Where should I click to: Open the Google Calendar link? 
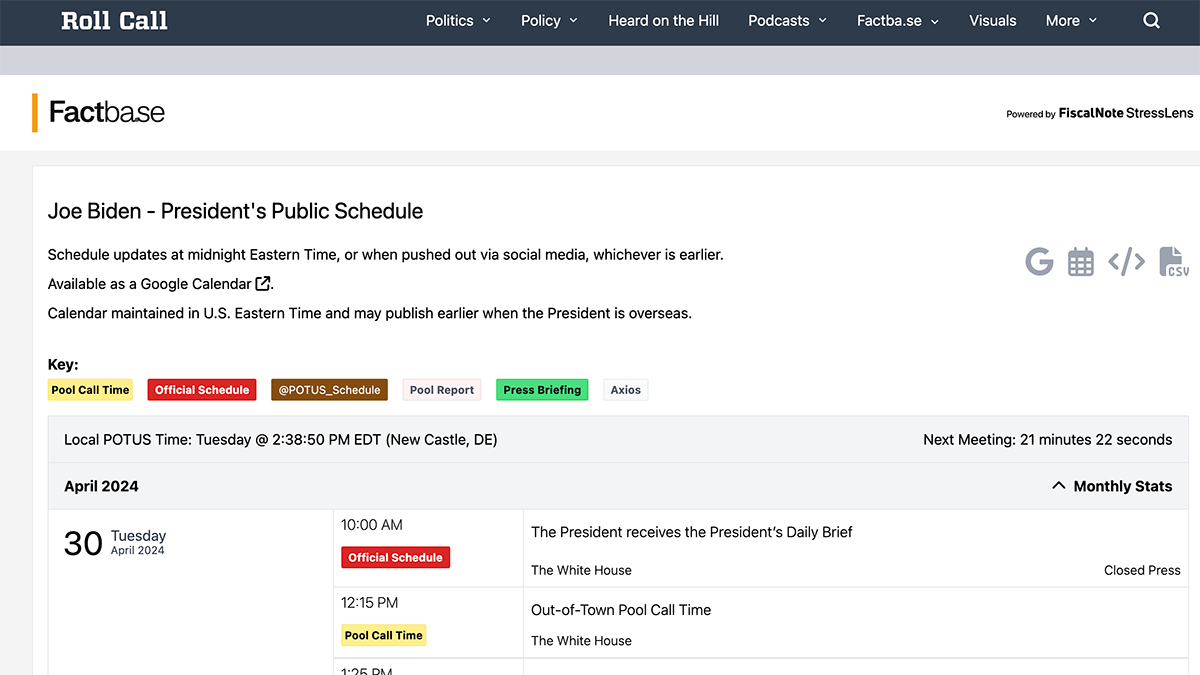(x=196, y=284)
